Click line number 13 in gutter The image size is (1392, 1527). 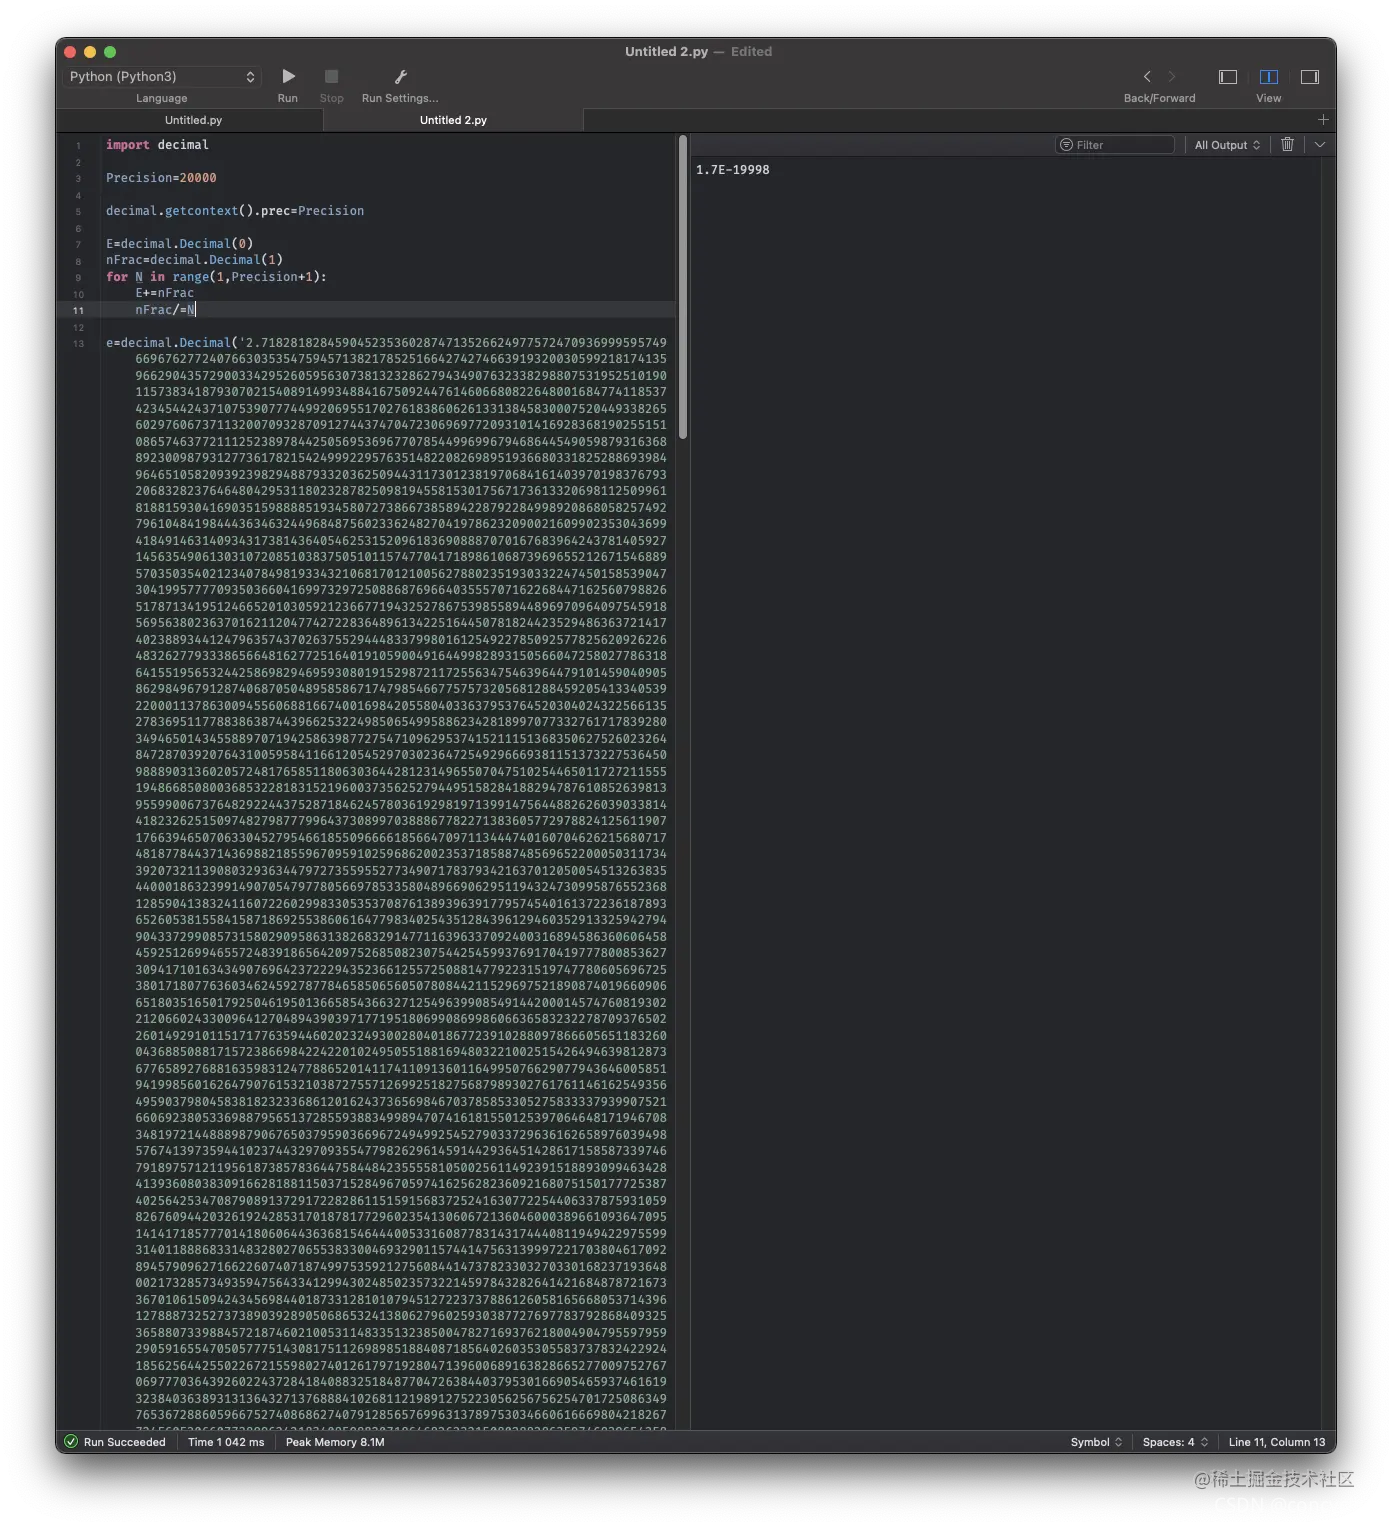[78, 344]
